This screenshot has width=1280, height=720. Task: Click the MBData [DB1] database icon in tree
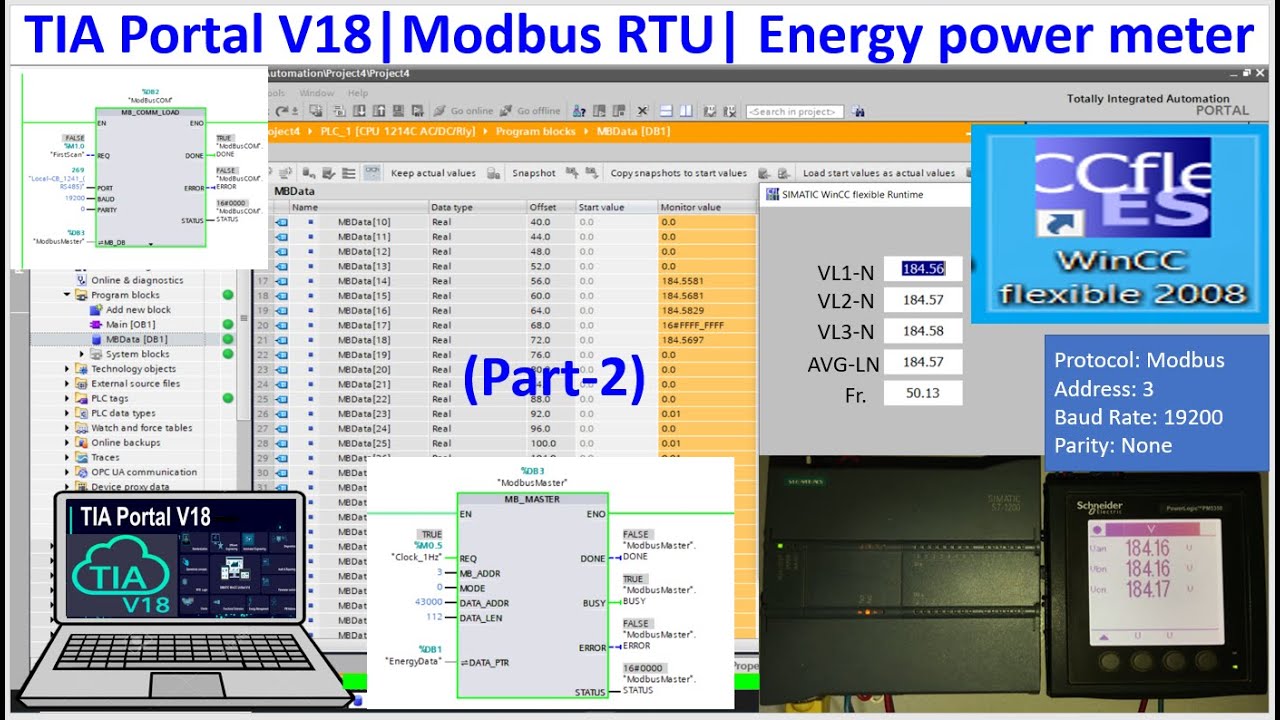(x=97, y=340)
